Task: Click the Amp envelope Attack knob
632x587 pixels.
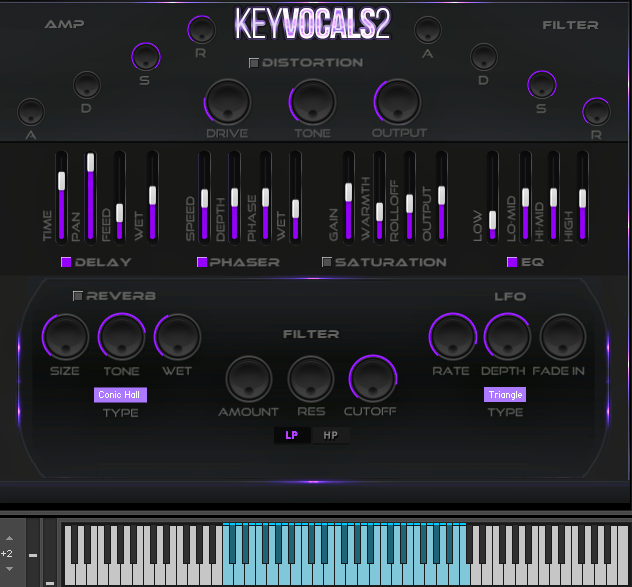Action: 31,112
